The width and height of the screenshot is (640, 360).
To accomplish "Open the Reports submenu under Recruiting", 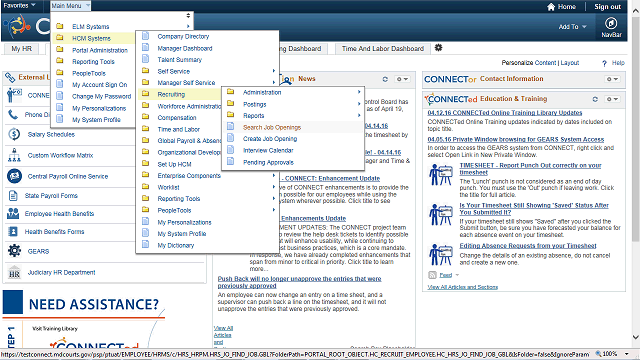I will coord(253,116).
